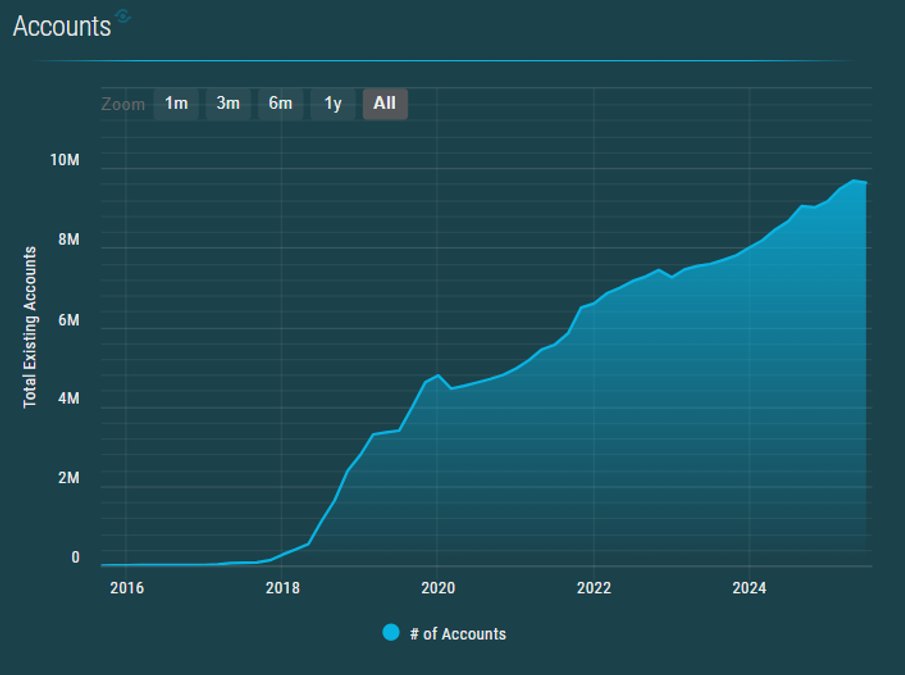
Task: Select the 6m zoom range
Action: pos(280,104)
